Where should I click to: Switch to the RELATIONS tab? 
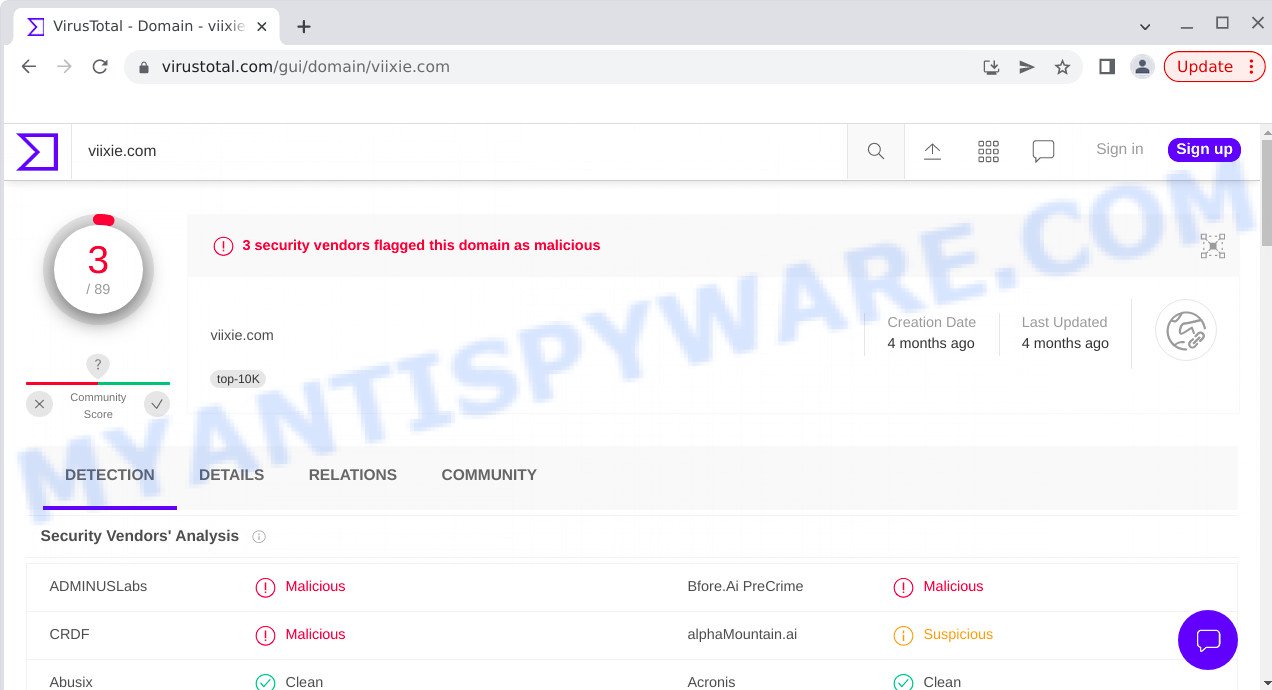(353, 476)
